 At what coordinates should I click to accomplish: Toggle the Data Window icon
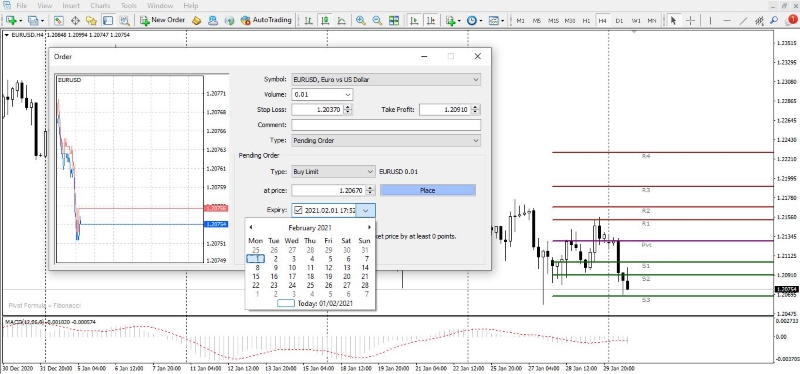[x=75, y=20]
